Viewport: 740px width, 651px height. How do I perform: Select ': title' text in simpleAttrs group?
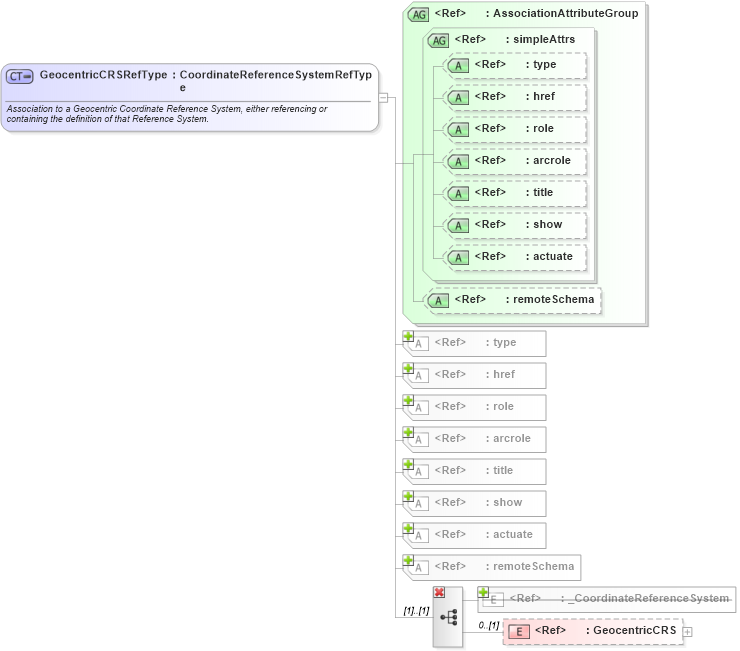coord(539,193)
